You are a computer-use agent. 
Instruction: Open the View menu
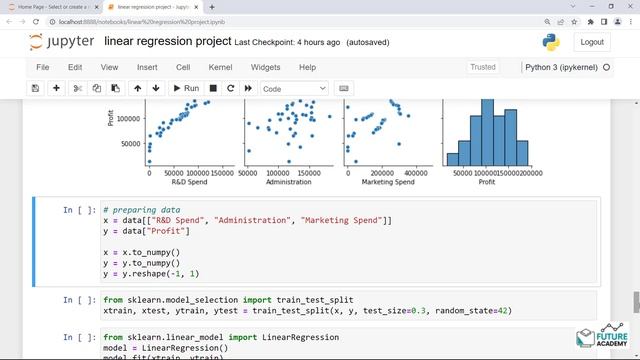(109, 67)
